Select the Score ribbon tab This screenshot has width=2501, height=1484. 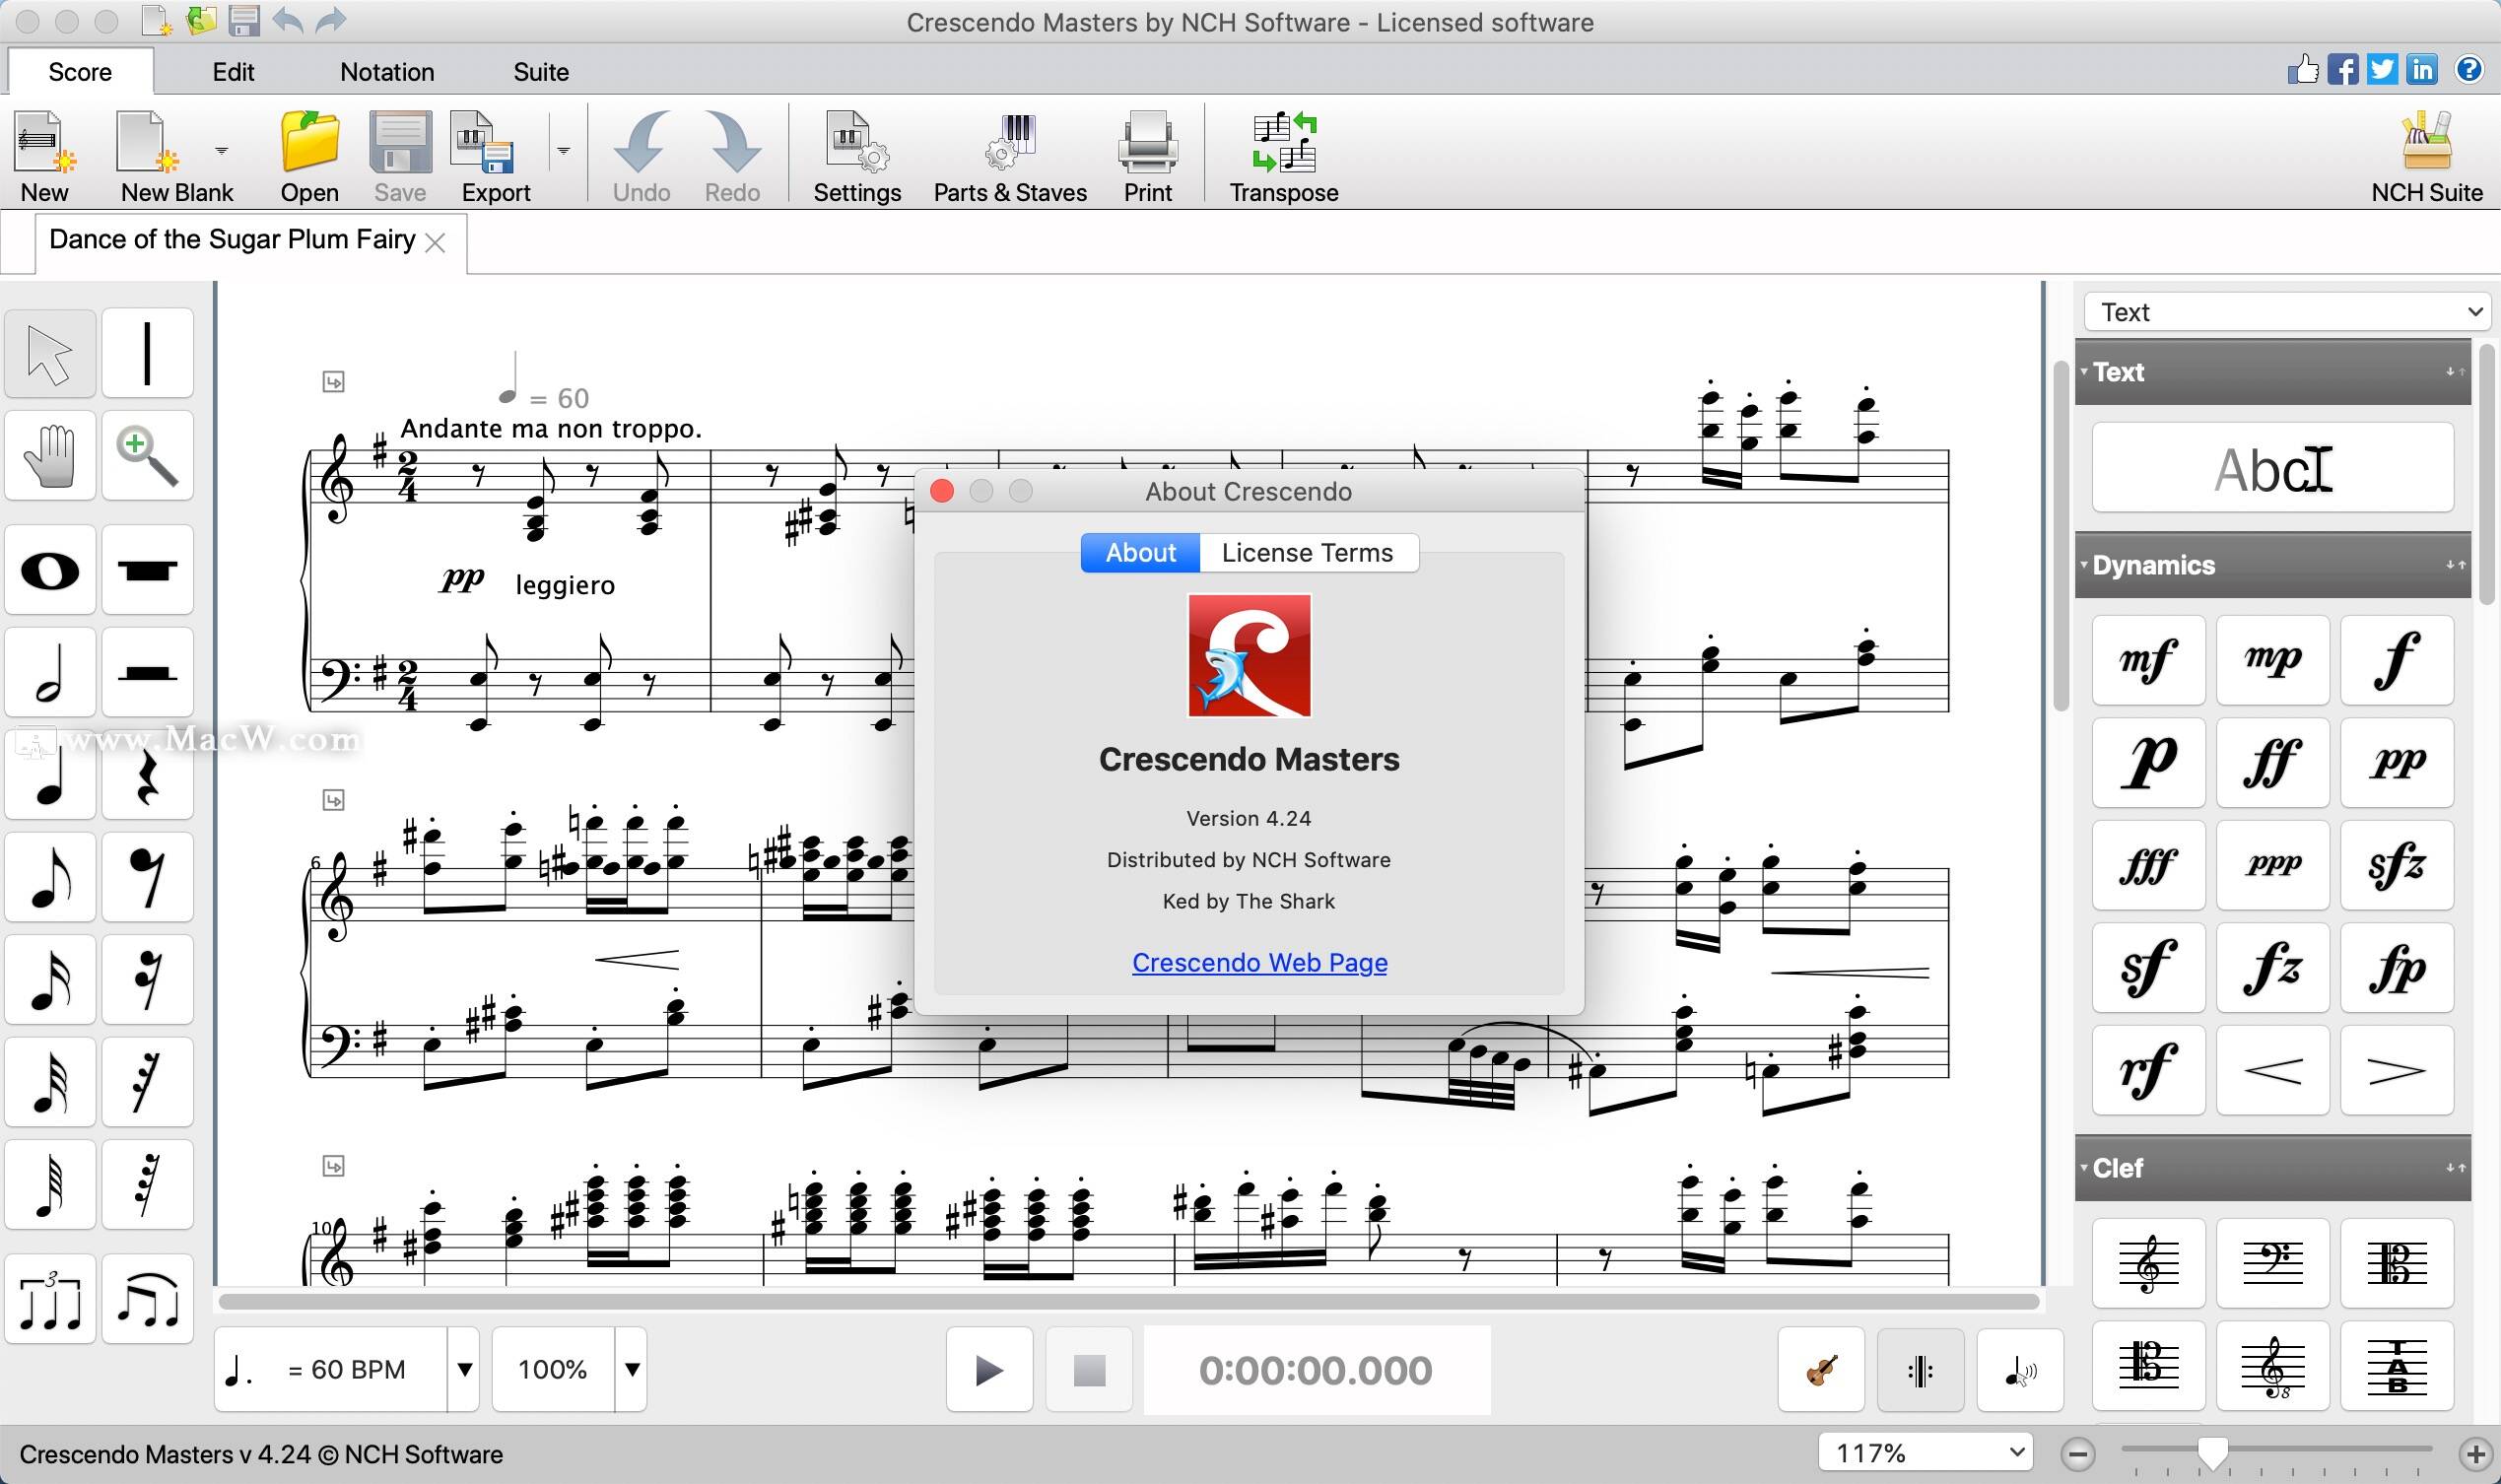80,72
